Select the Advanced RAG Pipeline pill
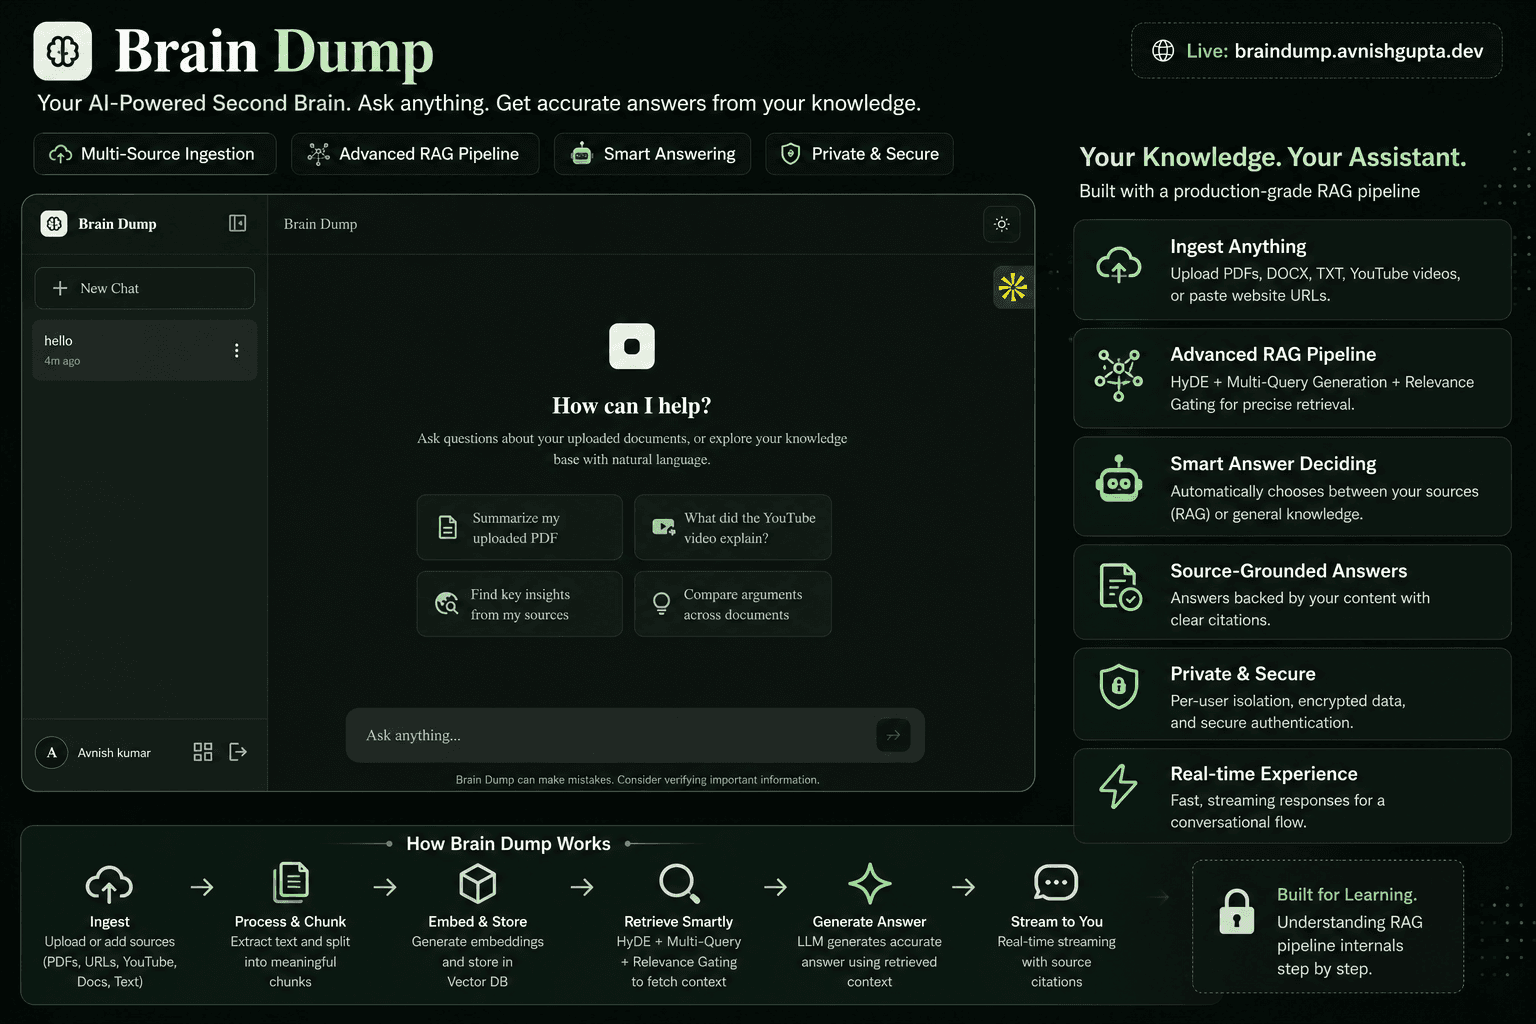This screenshot has height=1024, width=1536. point(415,154)
